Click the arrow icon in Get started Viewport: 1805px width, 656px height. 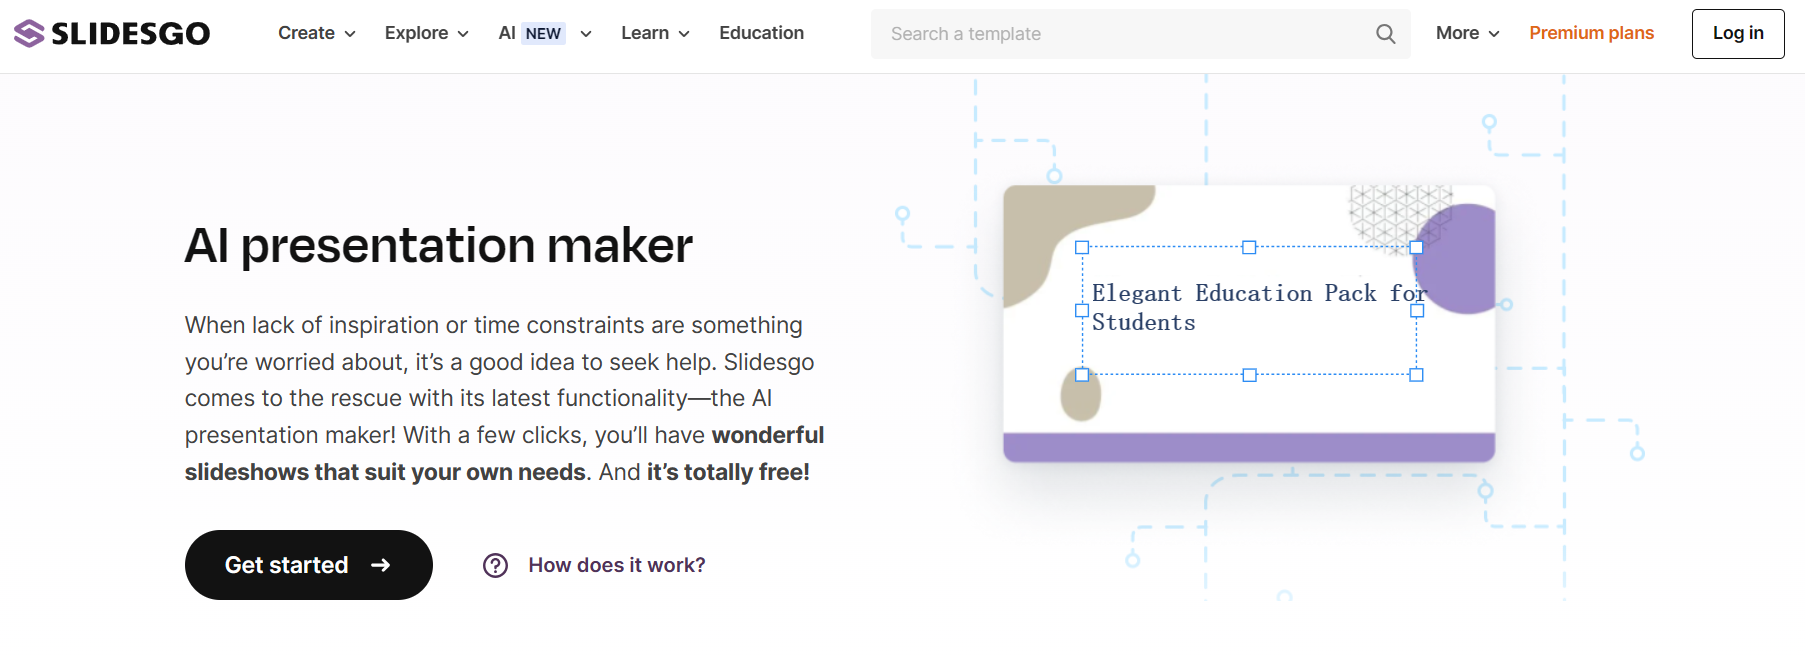click(381, 566)
